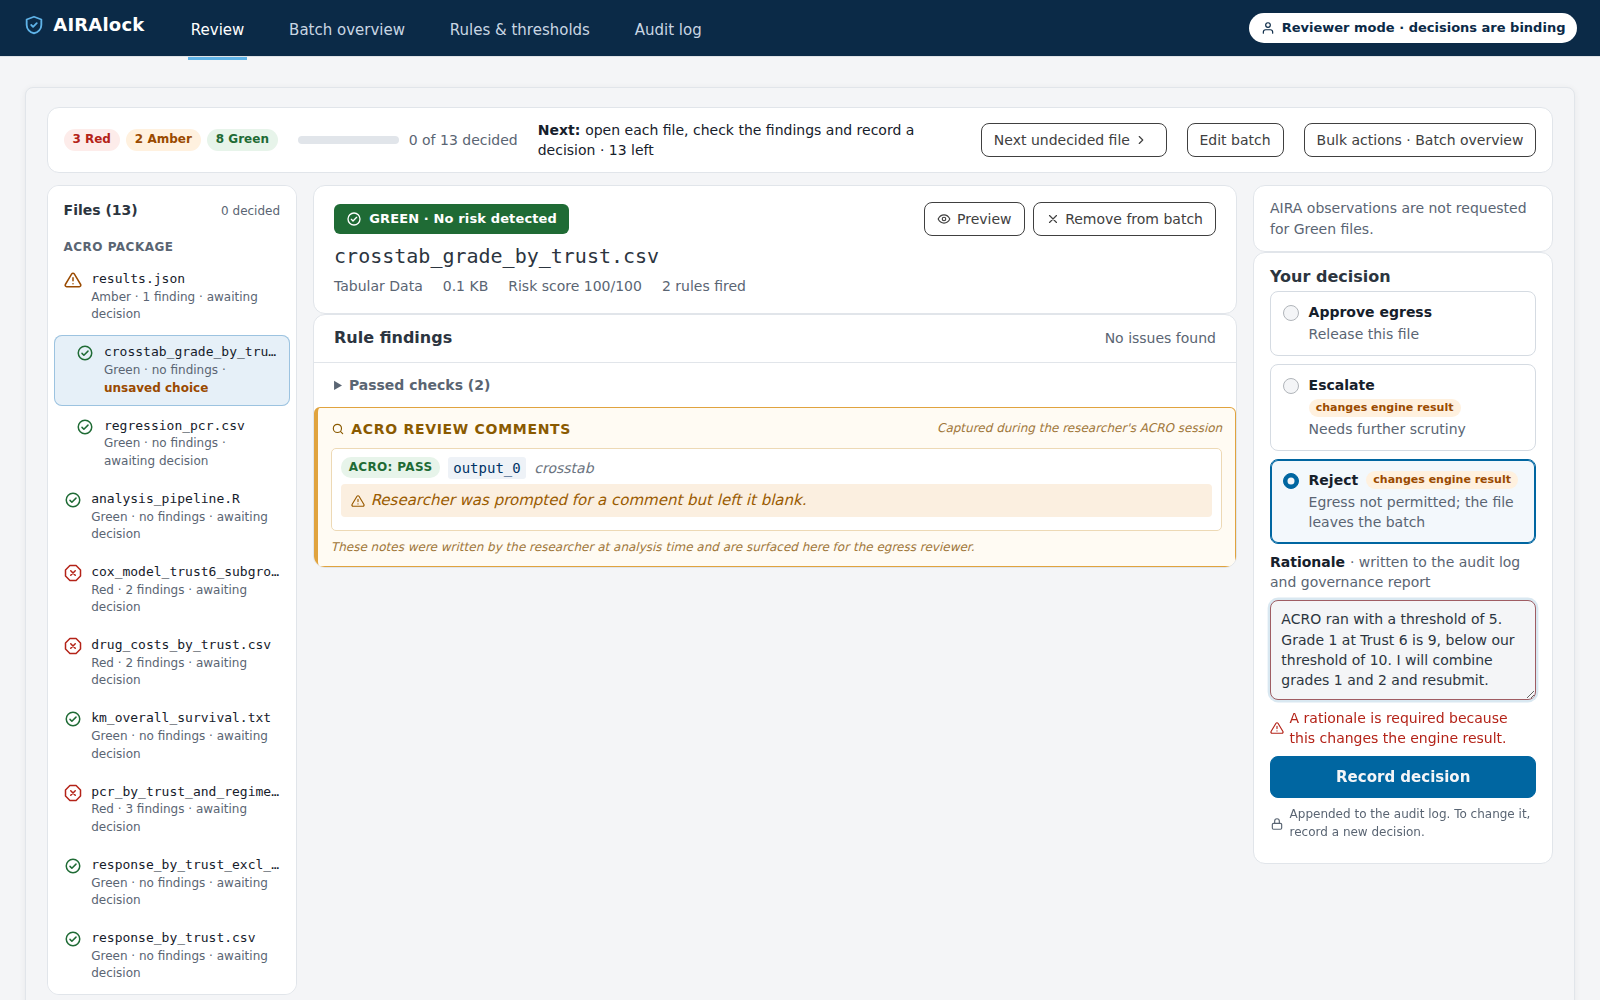1600x1000 pixels.
Task: Click the reviewer mode user icon
Action: point(1268,28)
